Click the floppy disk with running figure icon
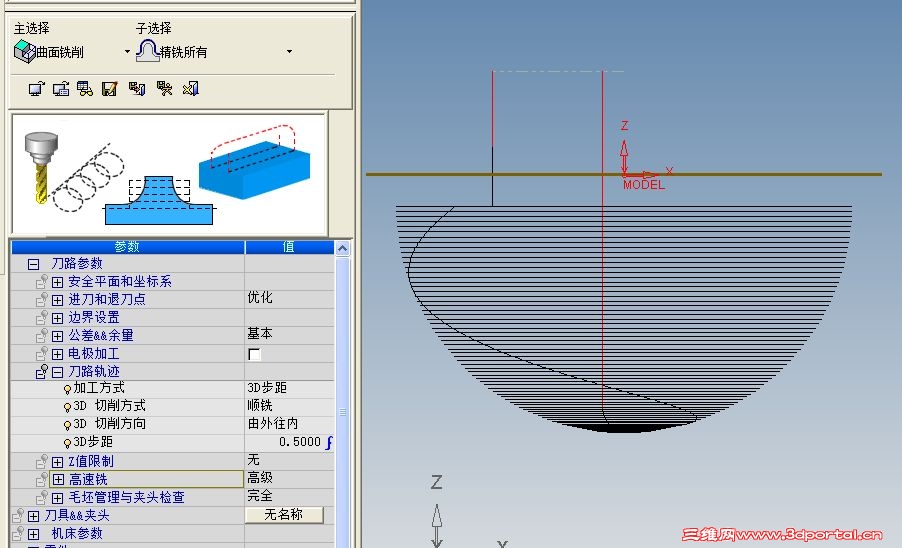The height and width of the screenshot is (548, 902). tap(165, 89)
